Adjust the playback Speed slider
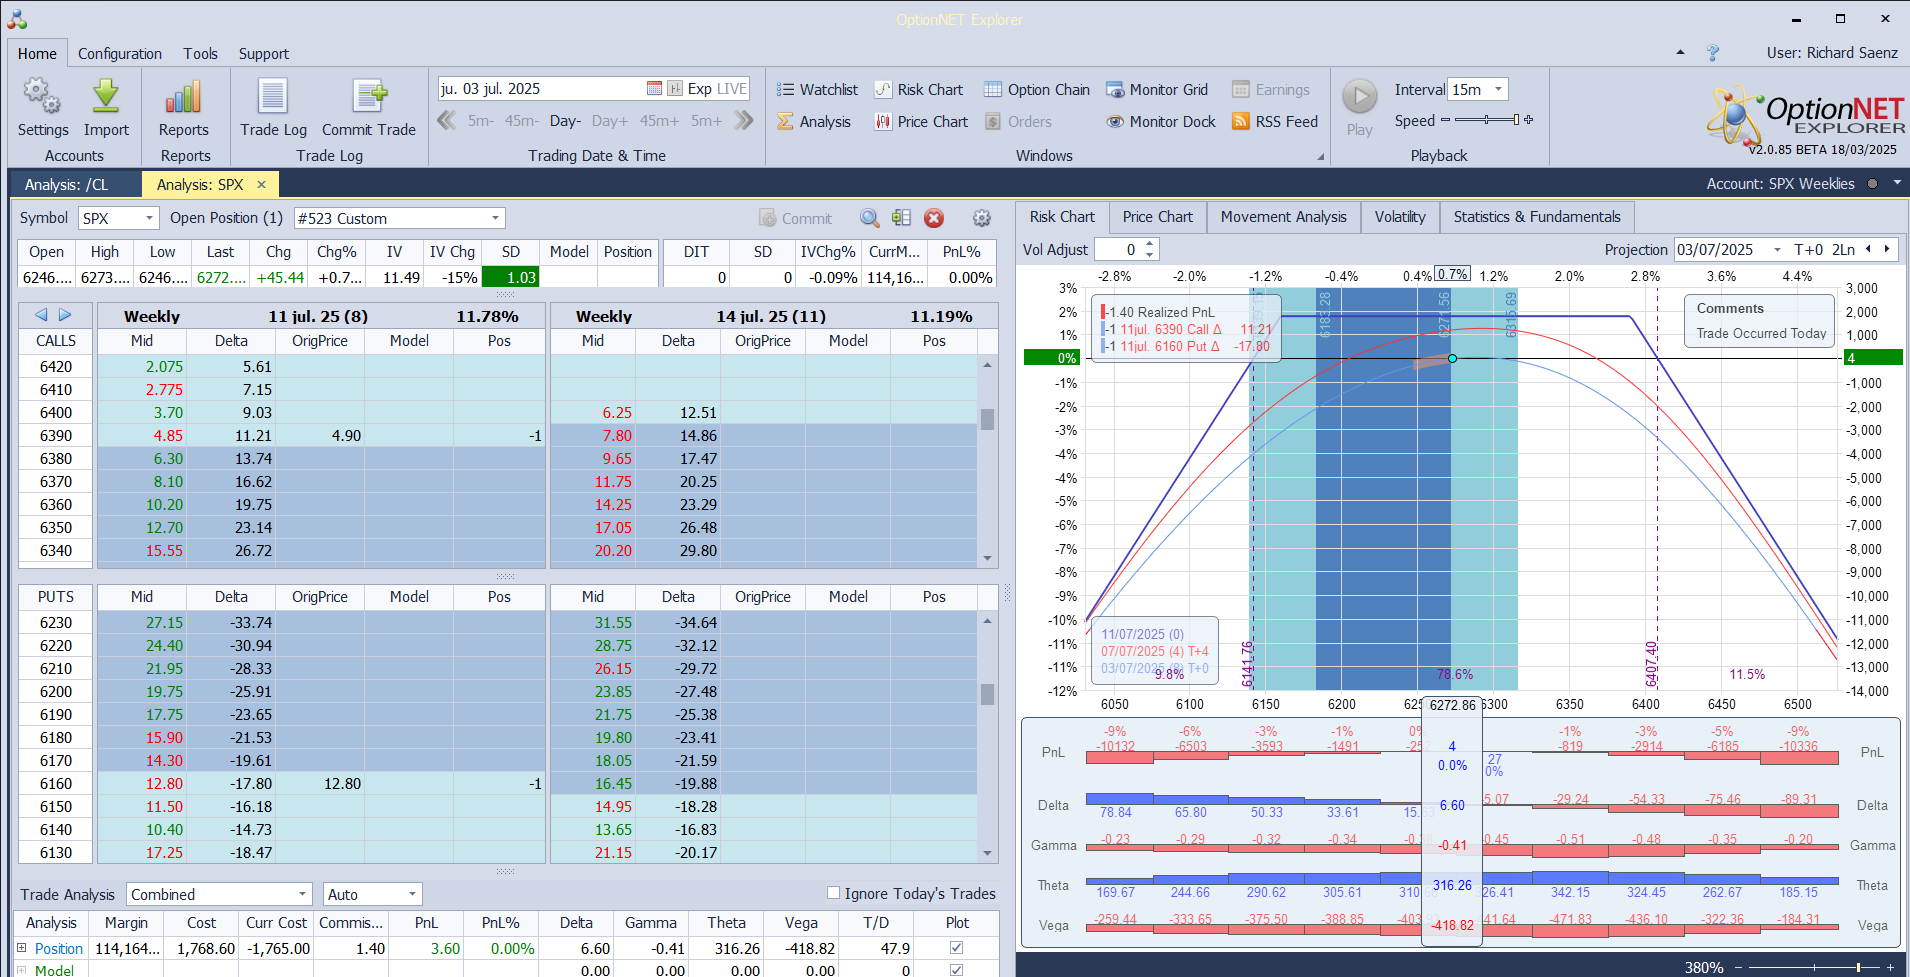Viewport: 1910px width, 977px height. [1487, 120]
